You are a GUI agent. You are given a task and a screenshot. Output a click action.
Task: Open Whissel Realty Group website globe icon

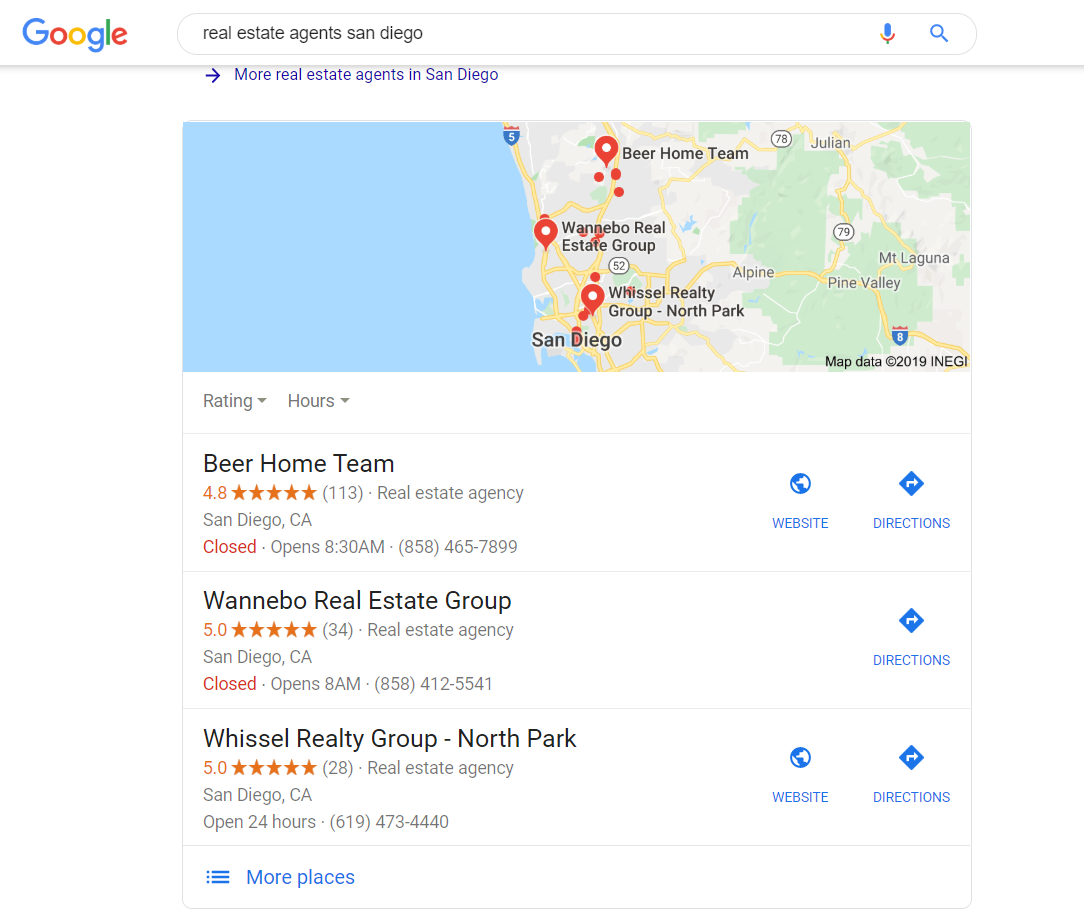pyautogui.click(x=800, y=758)
